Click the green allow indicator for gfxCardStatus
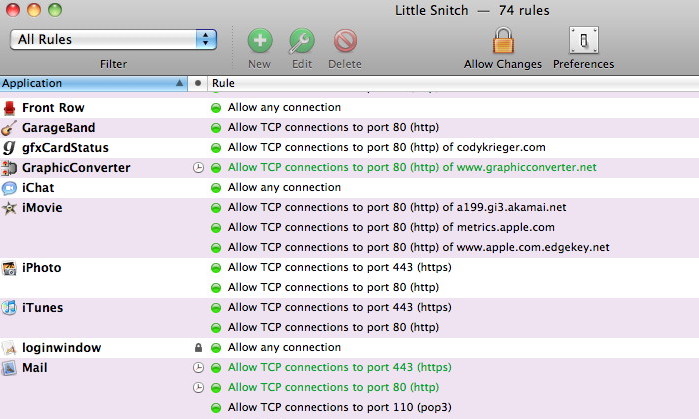This screenshot has width=699, height=419. click(216, 148)
